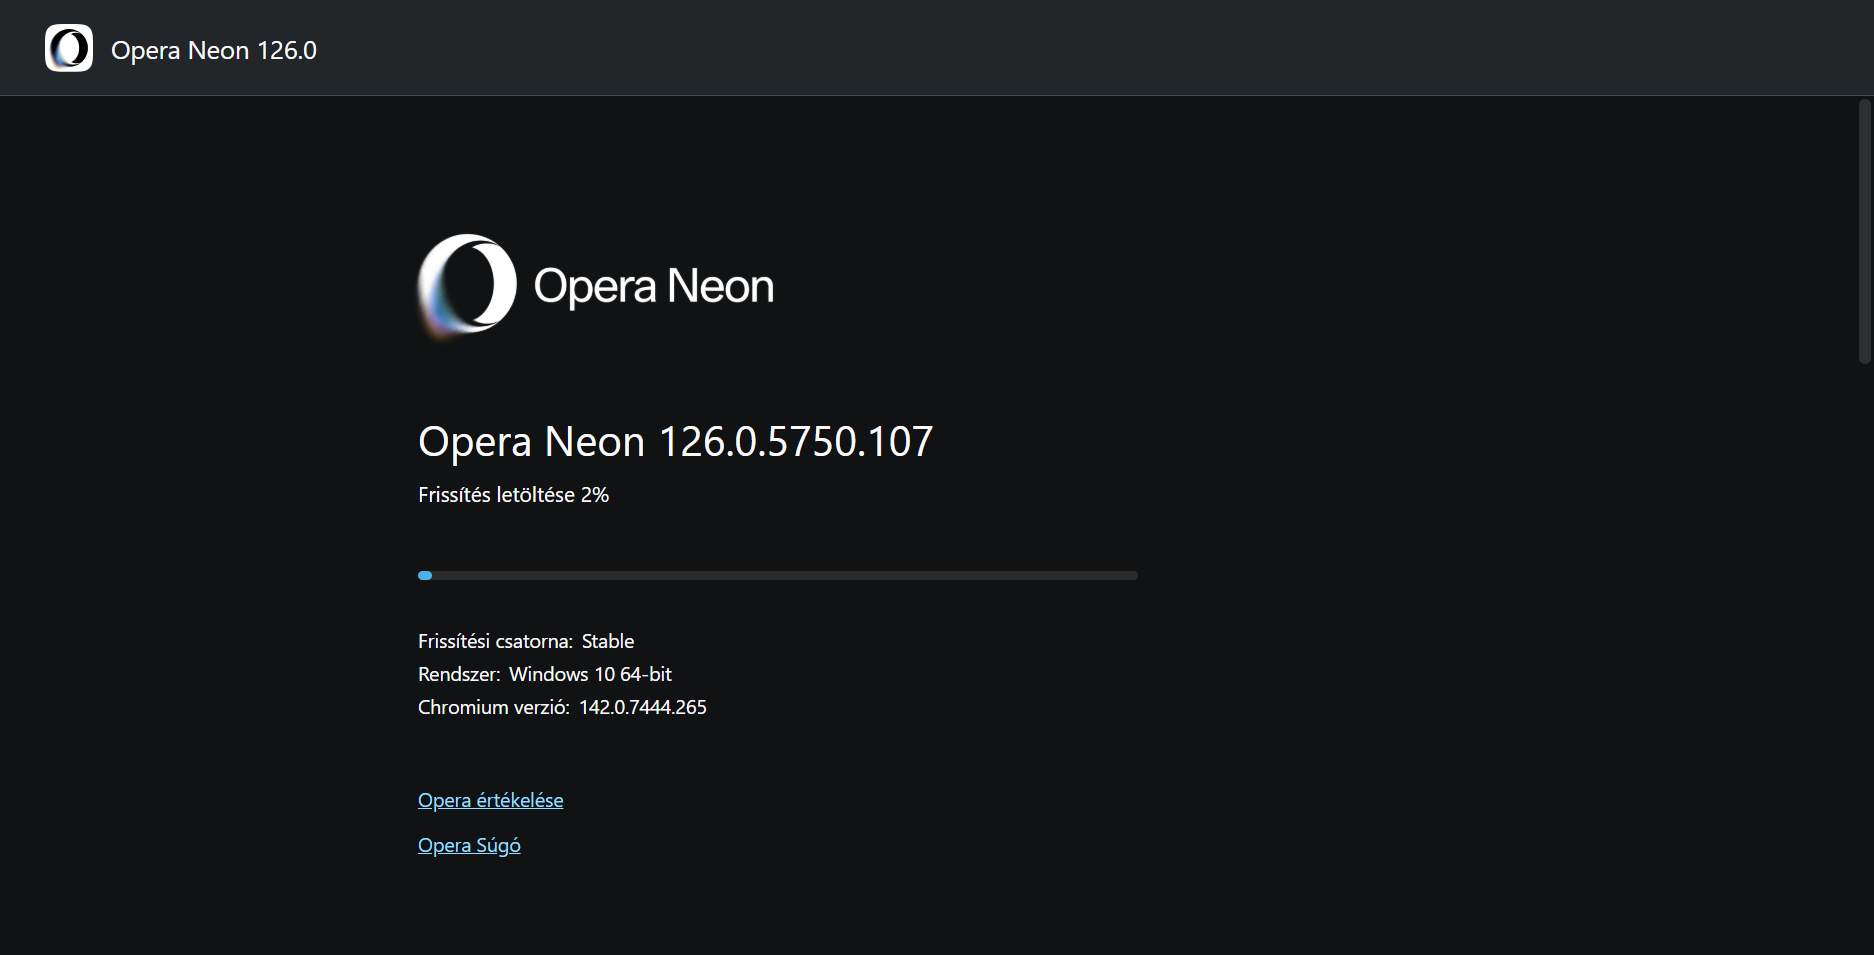Click the 2% download percentage
1874x955 pixels.
click(x=595, y=495)
